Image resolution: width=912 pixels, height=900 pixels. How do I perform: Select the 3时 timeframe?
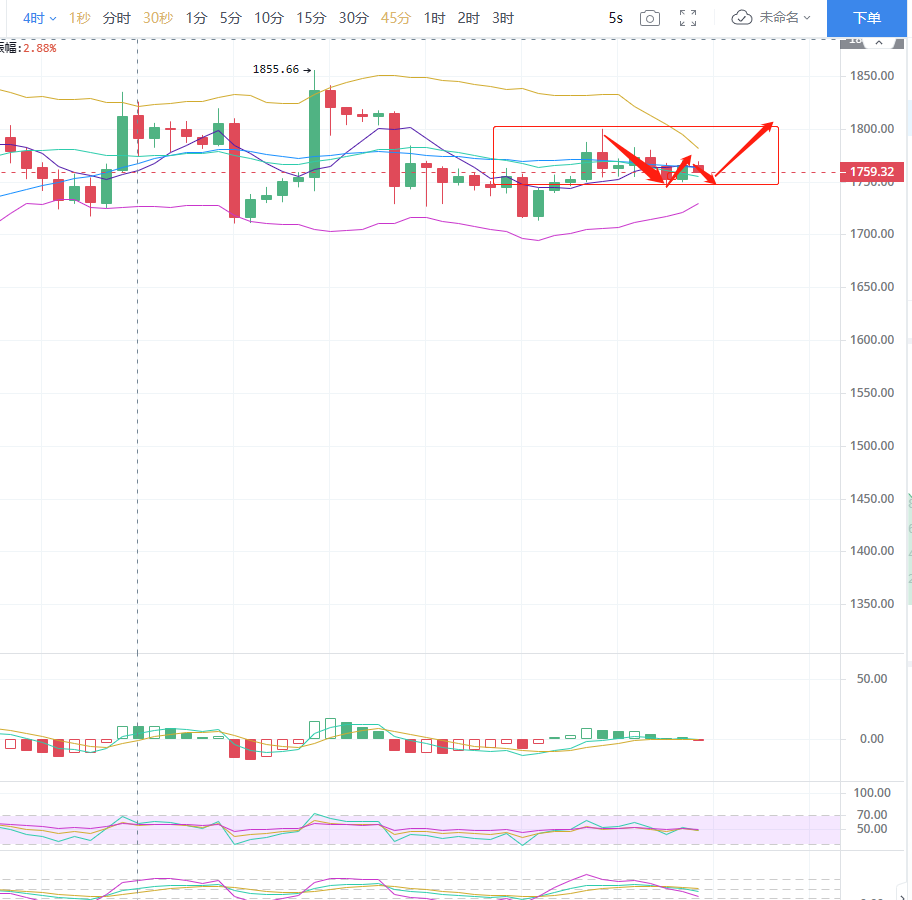(503, 19)
